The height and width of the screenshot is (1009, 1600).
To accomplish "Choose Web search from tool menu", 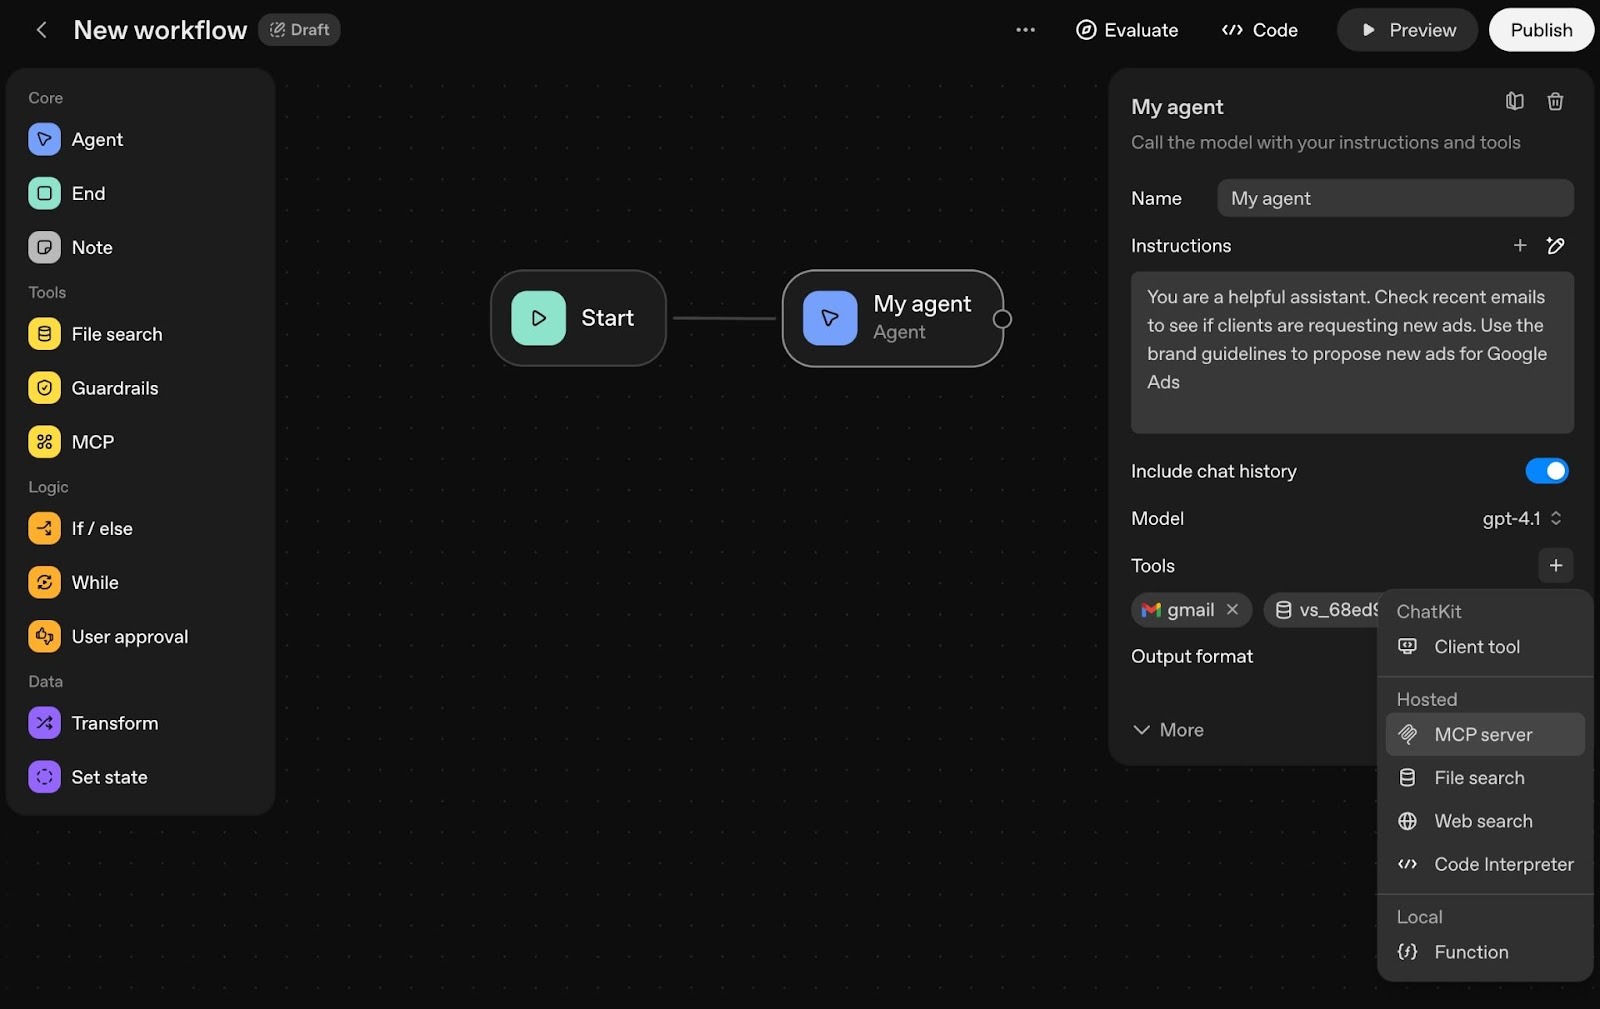I will [x=1483, y=820].
